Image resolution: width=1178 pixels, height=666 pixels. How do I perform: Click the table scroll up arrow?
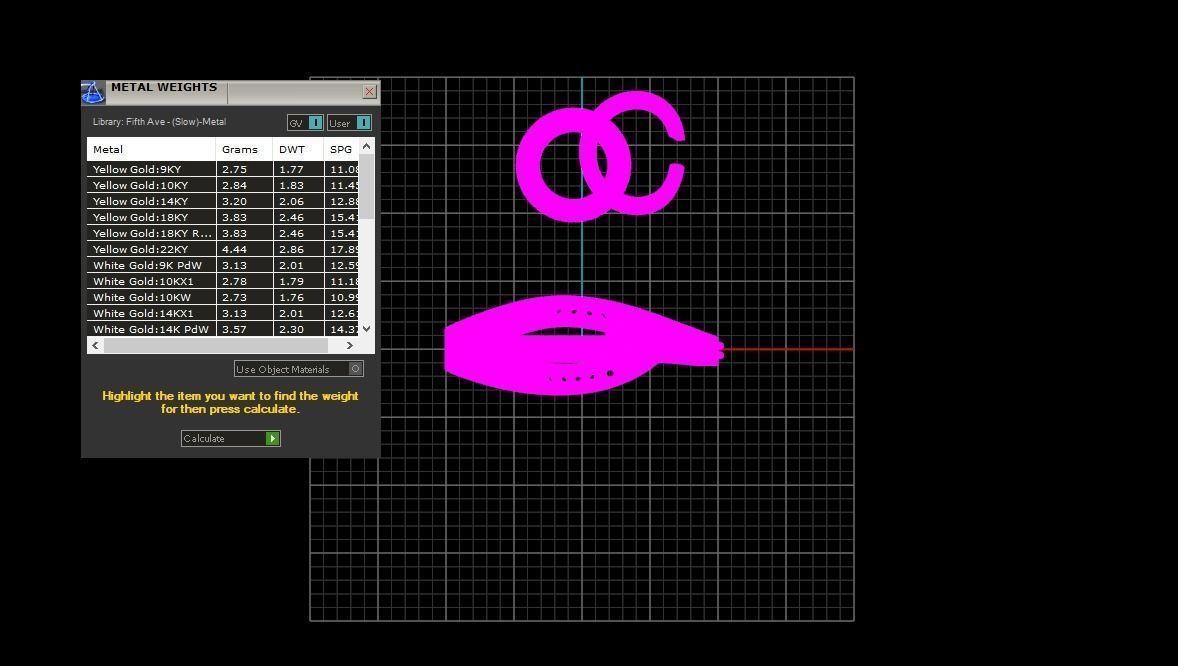click(x=367, y=147)
